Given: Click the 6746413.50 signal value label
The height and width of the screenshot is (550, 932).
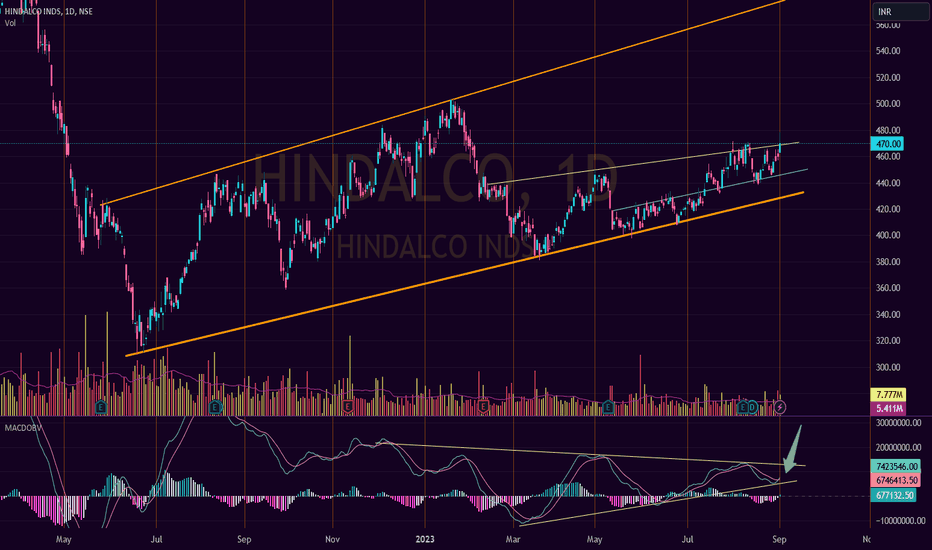Looking at the screenshot, I should 896,480.
